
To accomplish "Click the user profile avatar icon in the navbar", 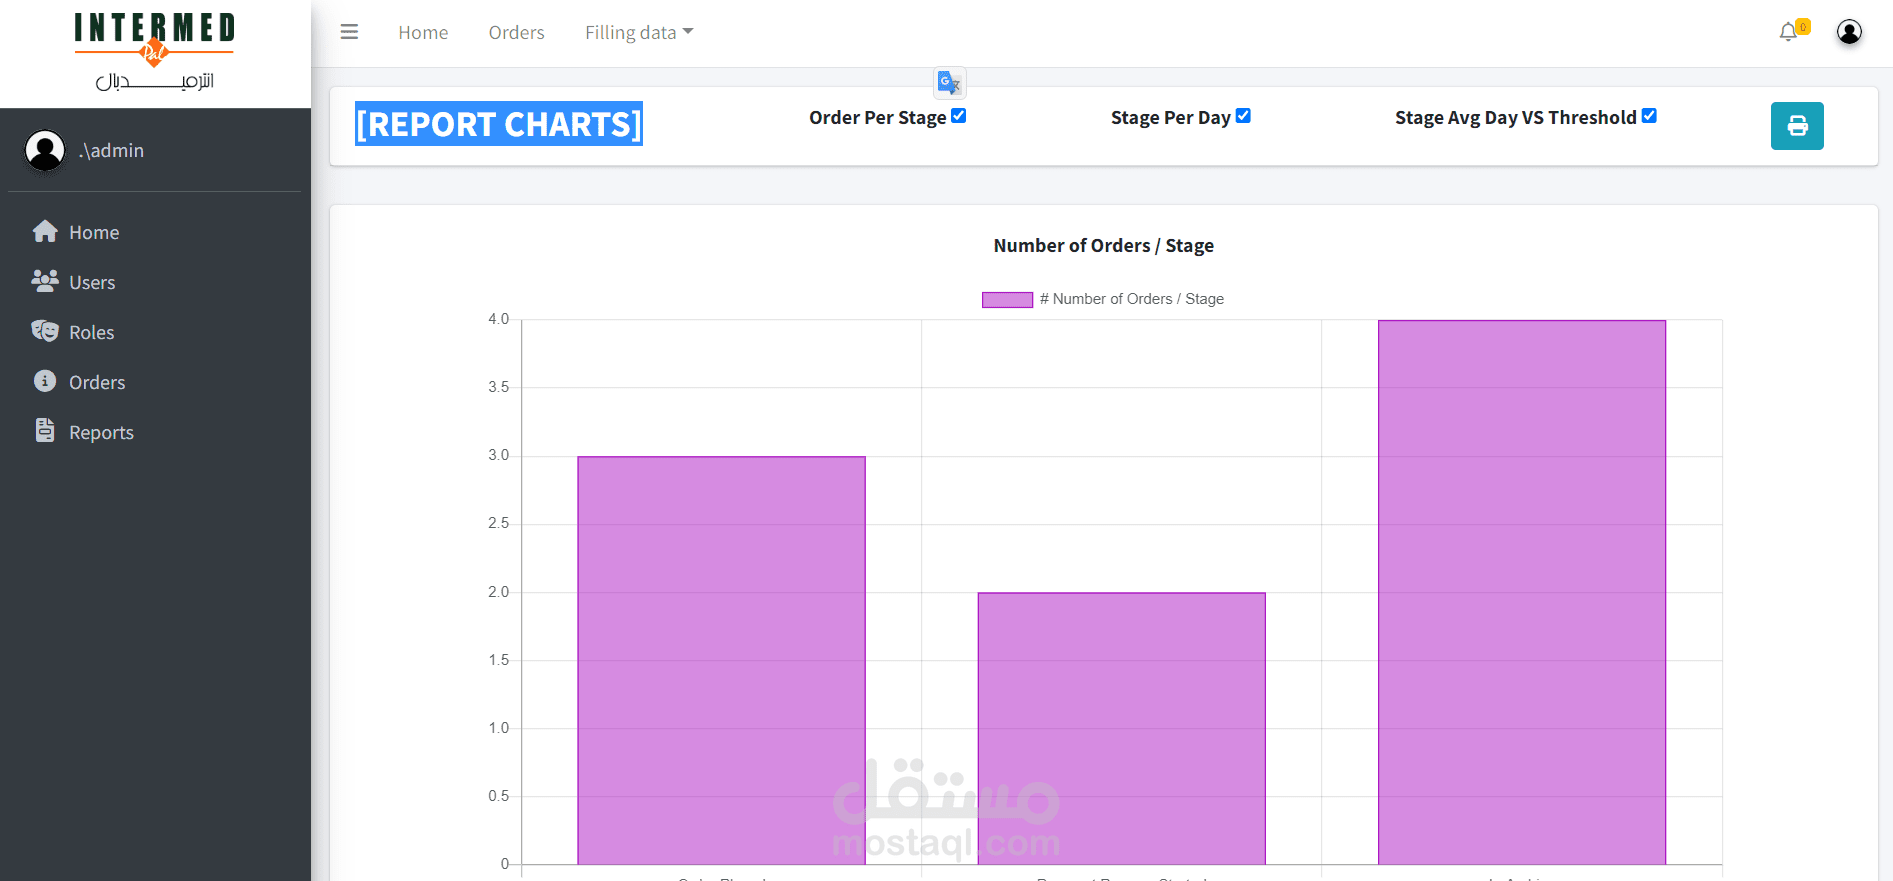I will (1849, 32).
